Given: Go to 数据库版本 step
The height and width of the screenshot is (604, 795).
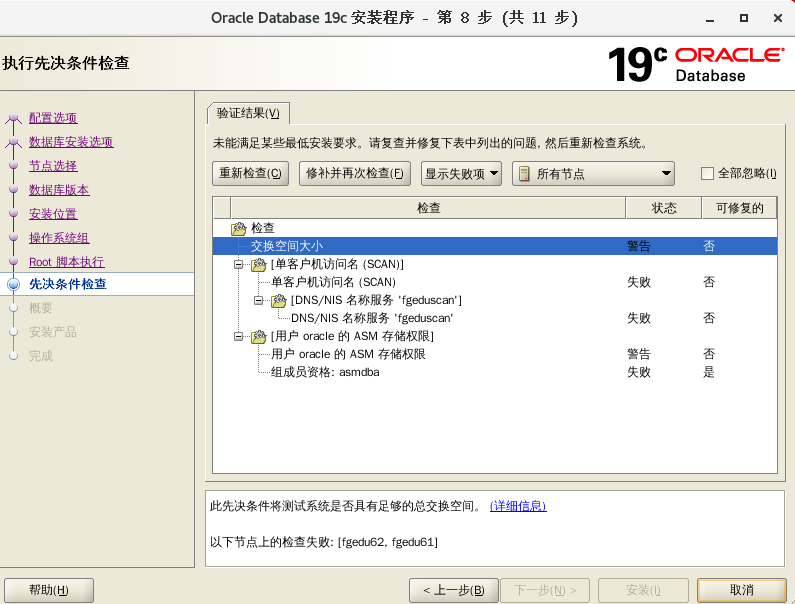Looking at the screenshot, I should tap(59, 190).
